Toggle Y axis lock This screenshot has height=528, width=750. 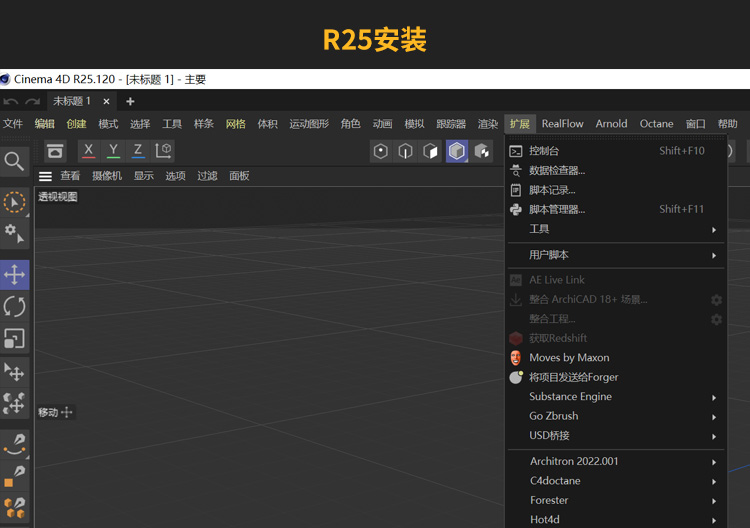click(113, 151)
